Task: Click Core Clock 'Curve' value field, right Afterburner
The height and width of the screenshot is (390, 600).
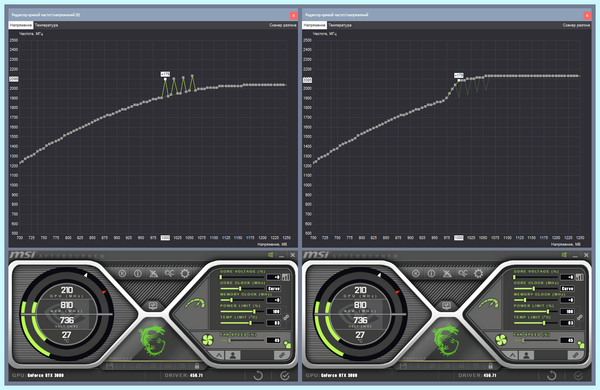Action: click(567, 289)
